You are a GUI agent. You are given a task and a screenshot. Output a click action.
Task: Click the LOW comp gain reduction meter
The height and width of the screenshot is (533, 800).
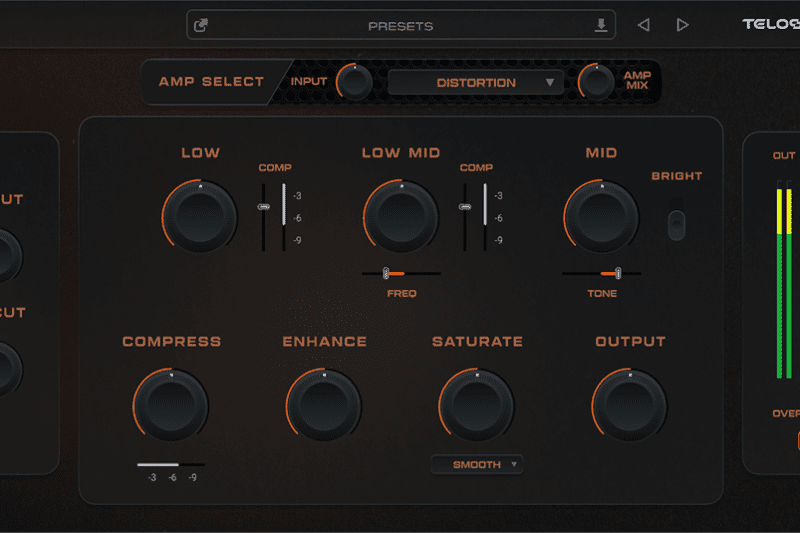(284, 217)
